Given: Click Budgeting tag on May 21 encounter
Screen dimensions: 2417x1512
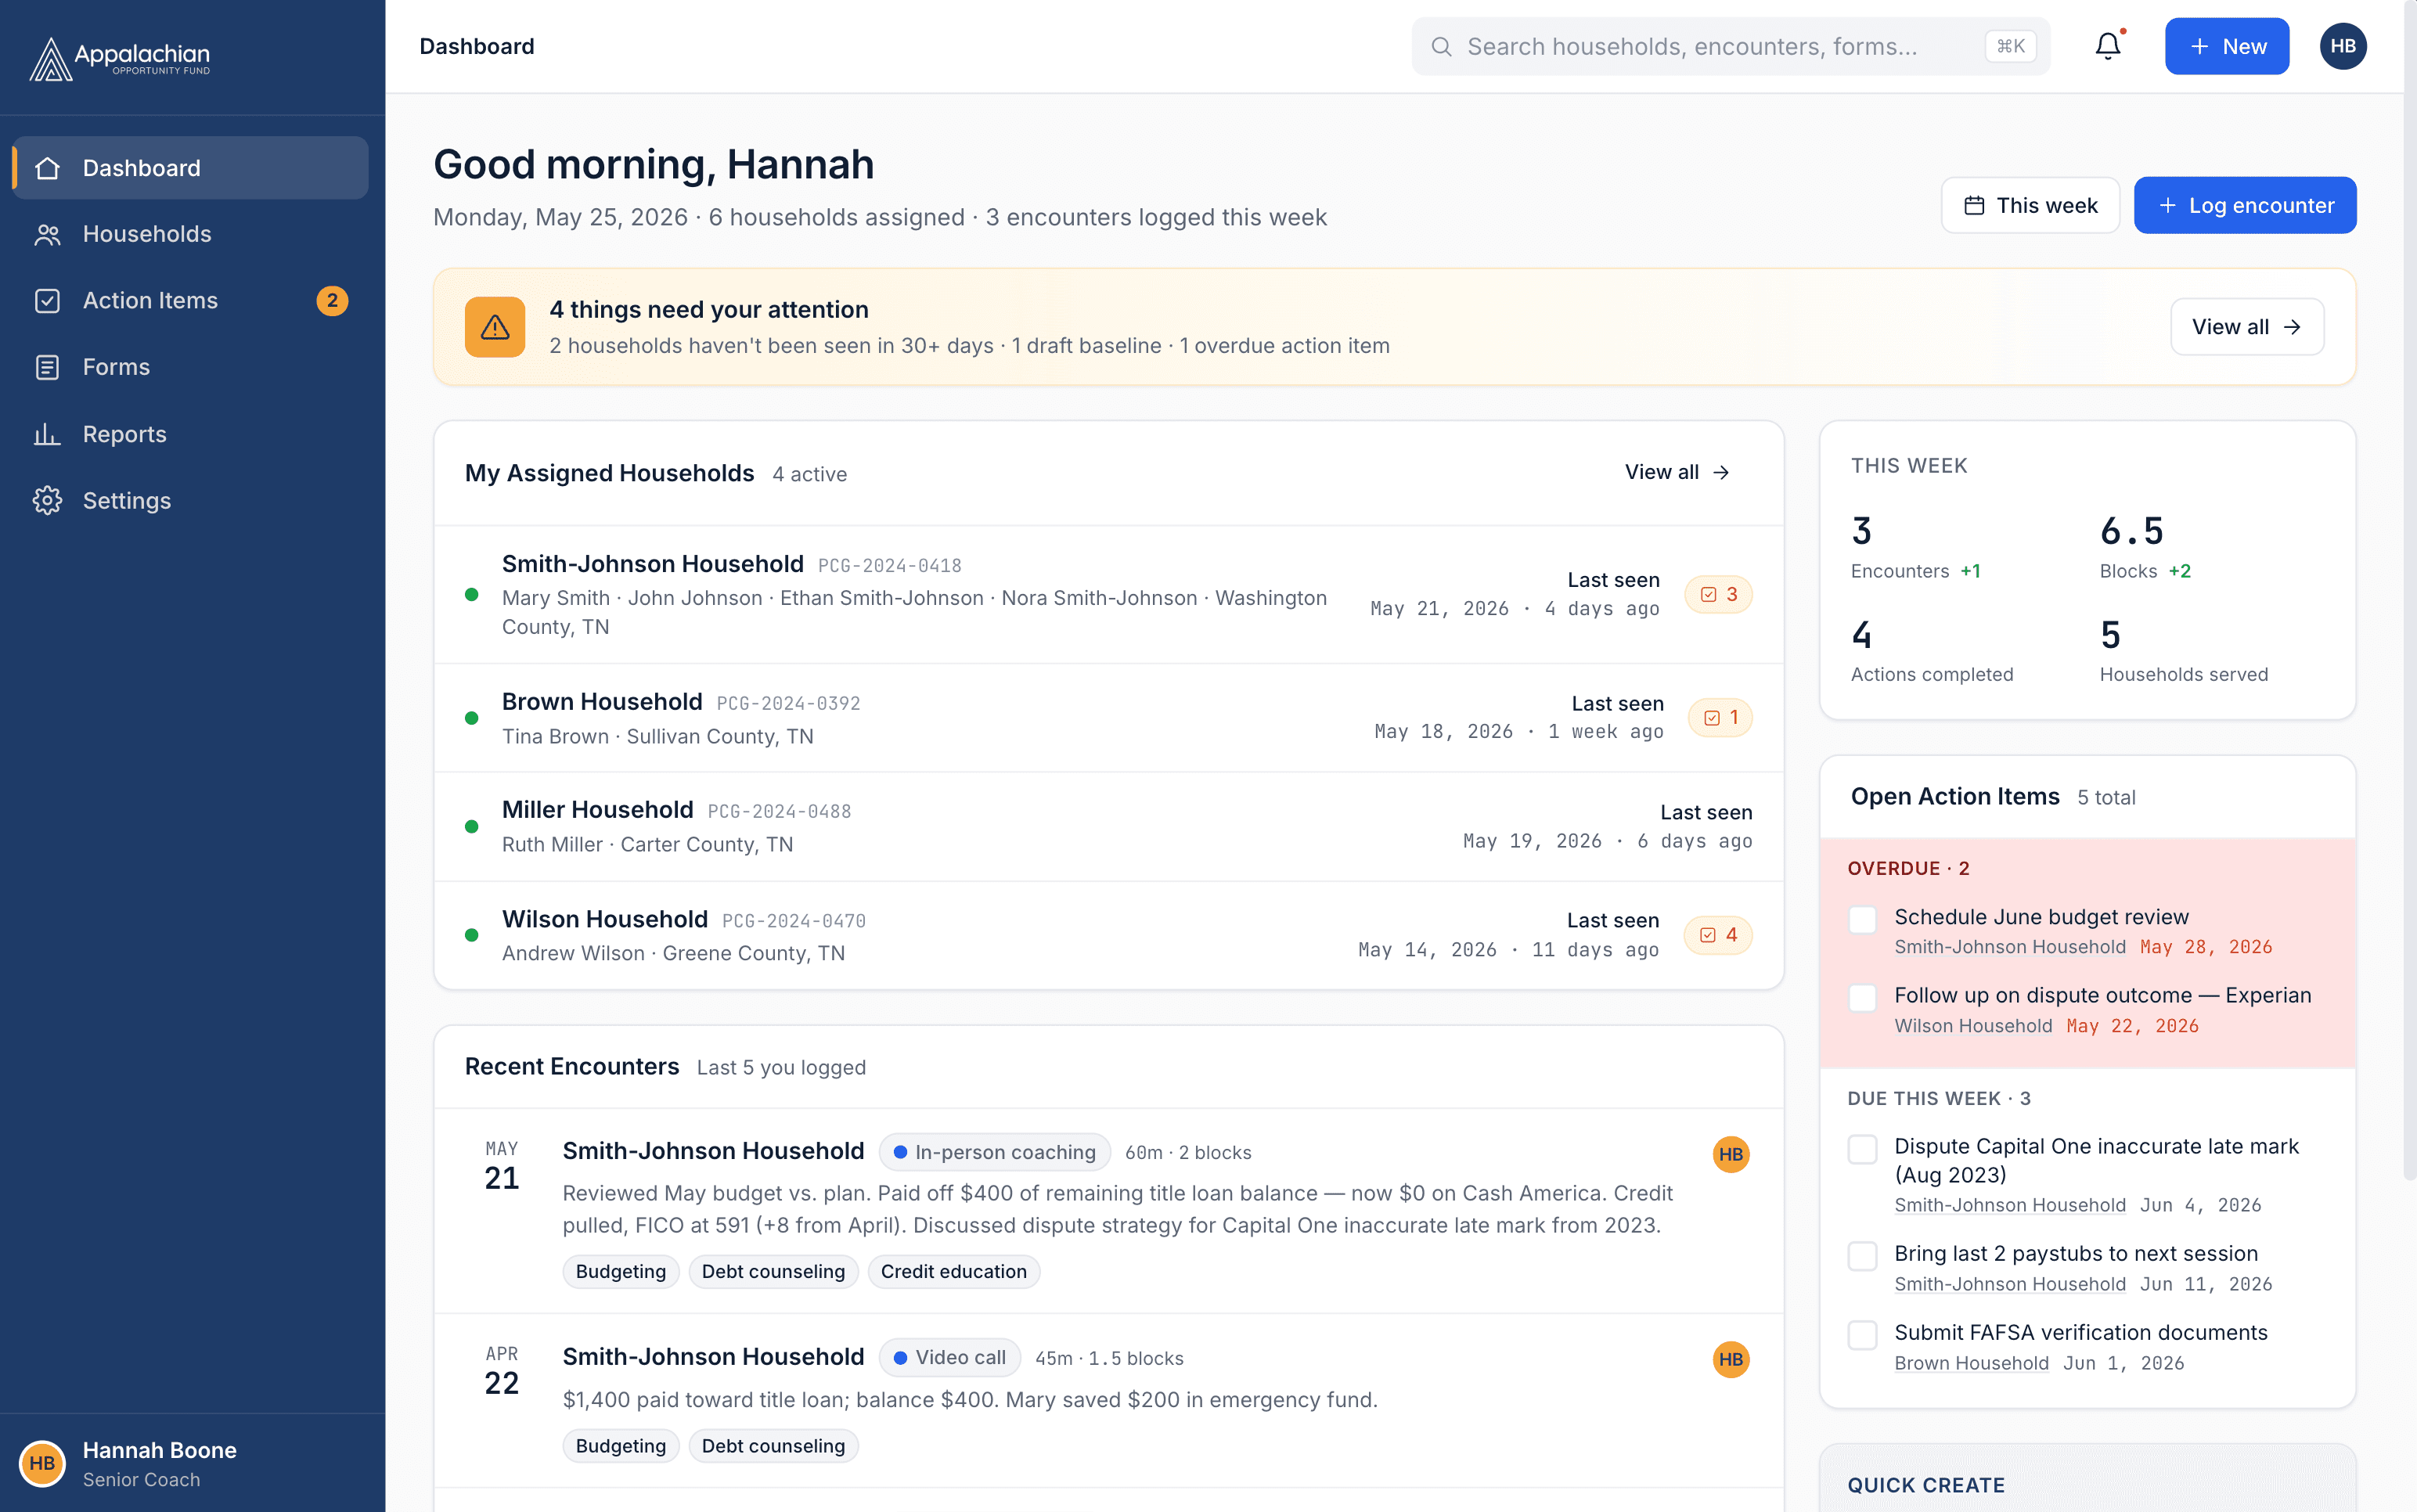Looking at the screenshot, I should [x=621, y=1272].
